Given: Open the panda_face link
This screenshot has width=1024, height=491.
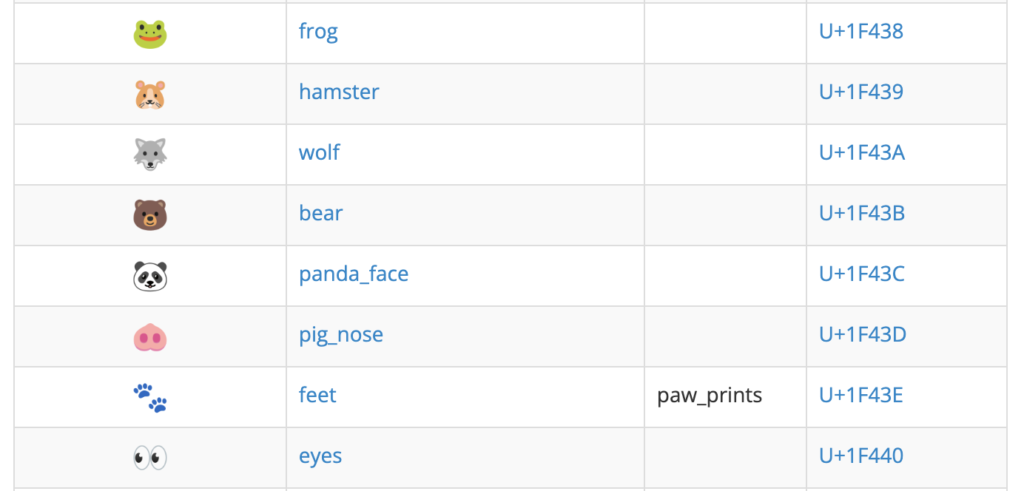Looking at the screenshot, I should point(354,274).
